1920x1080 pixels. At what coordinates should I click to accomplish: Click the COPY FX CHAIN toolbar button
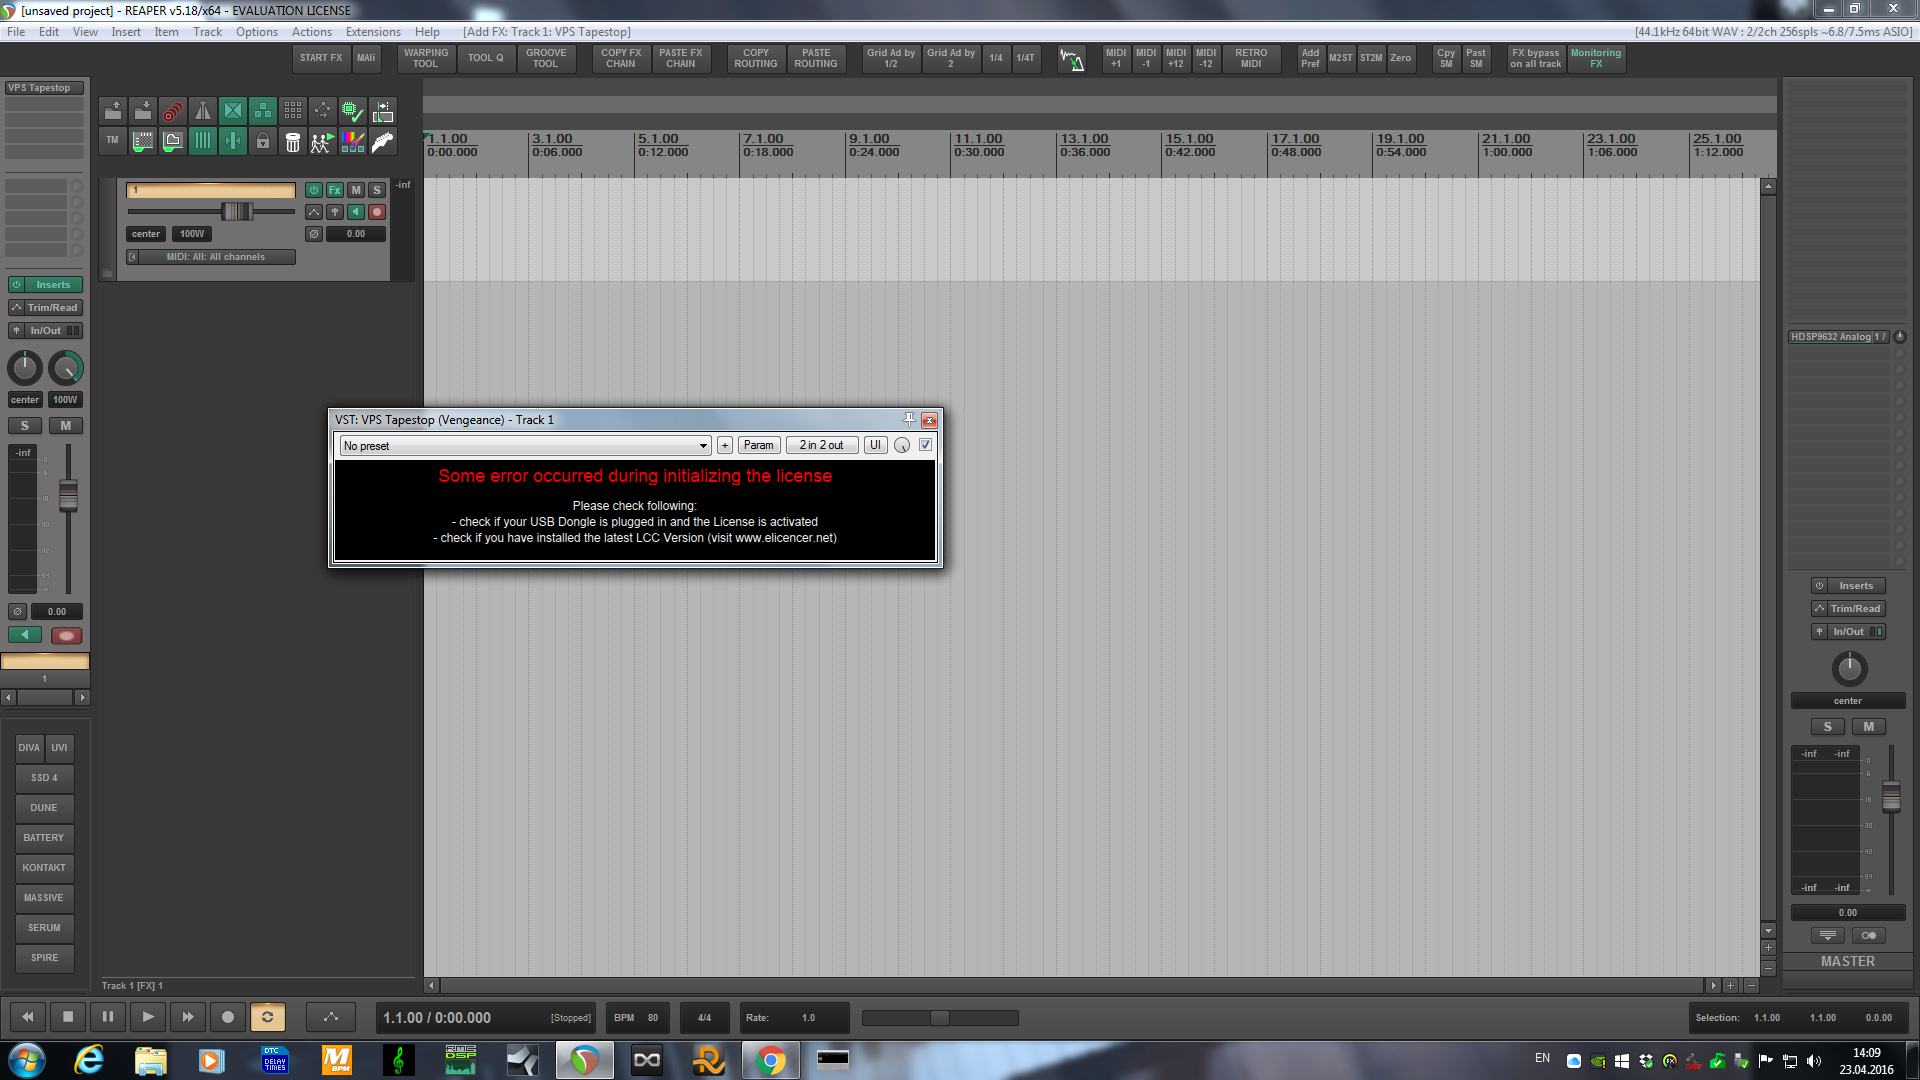pos(620,58)
